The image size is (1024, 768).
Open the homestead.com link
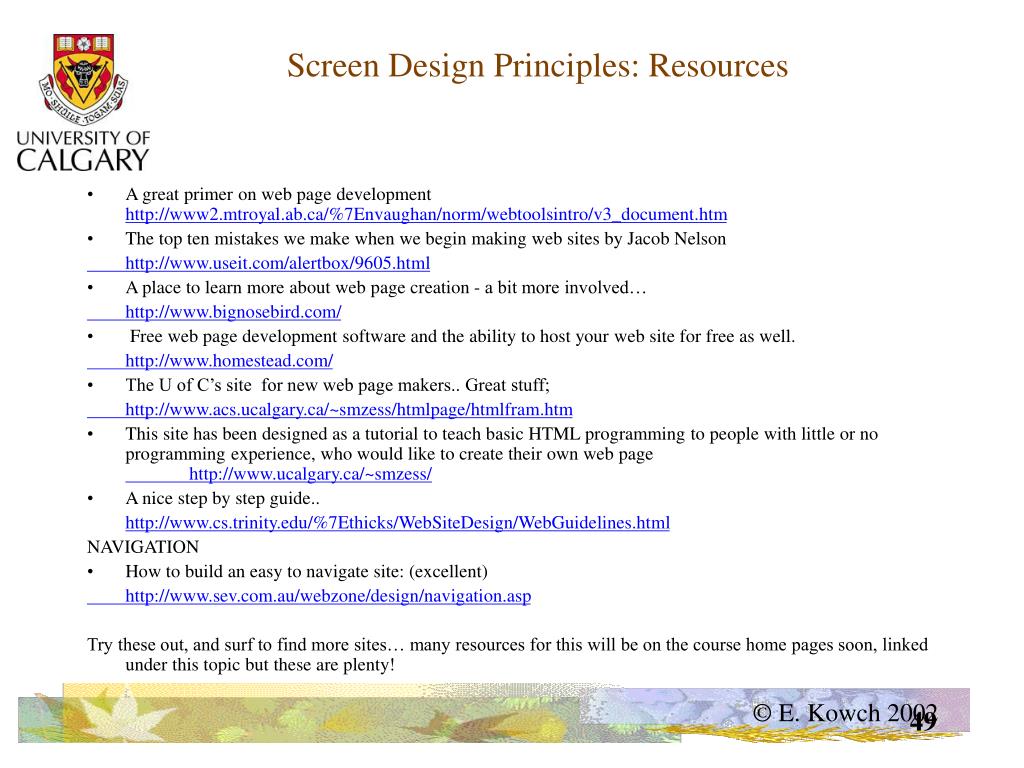(229, 360)
